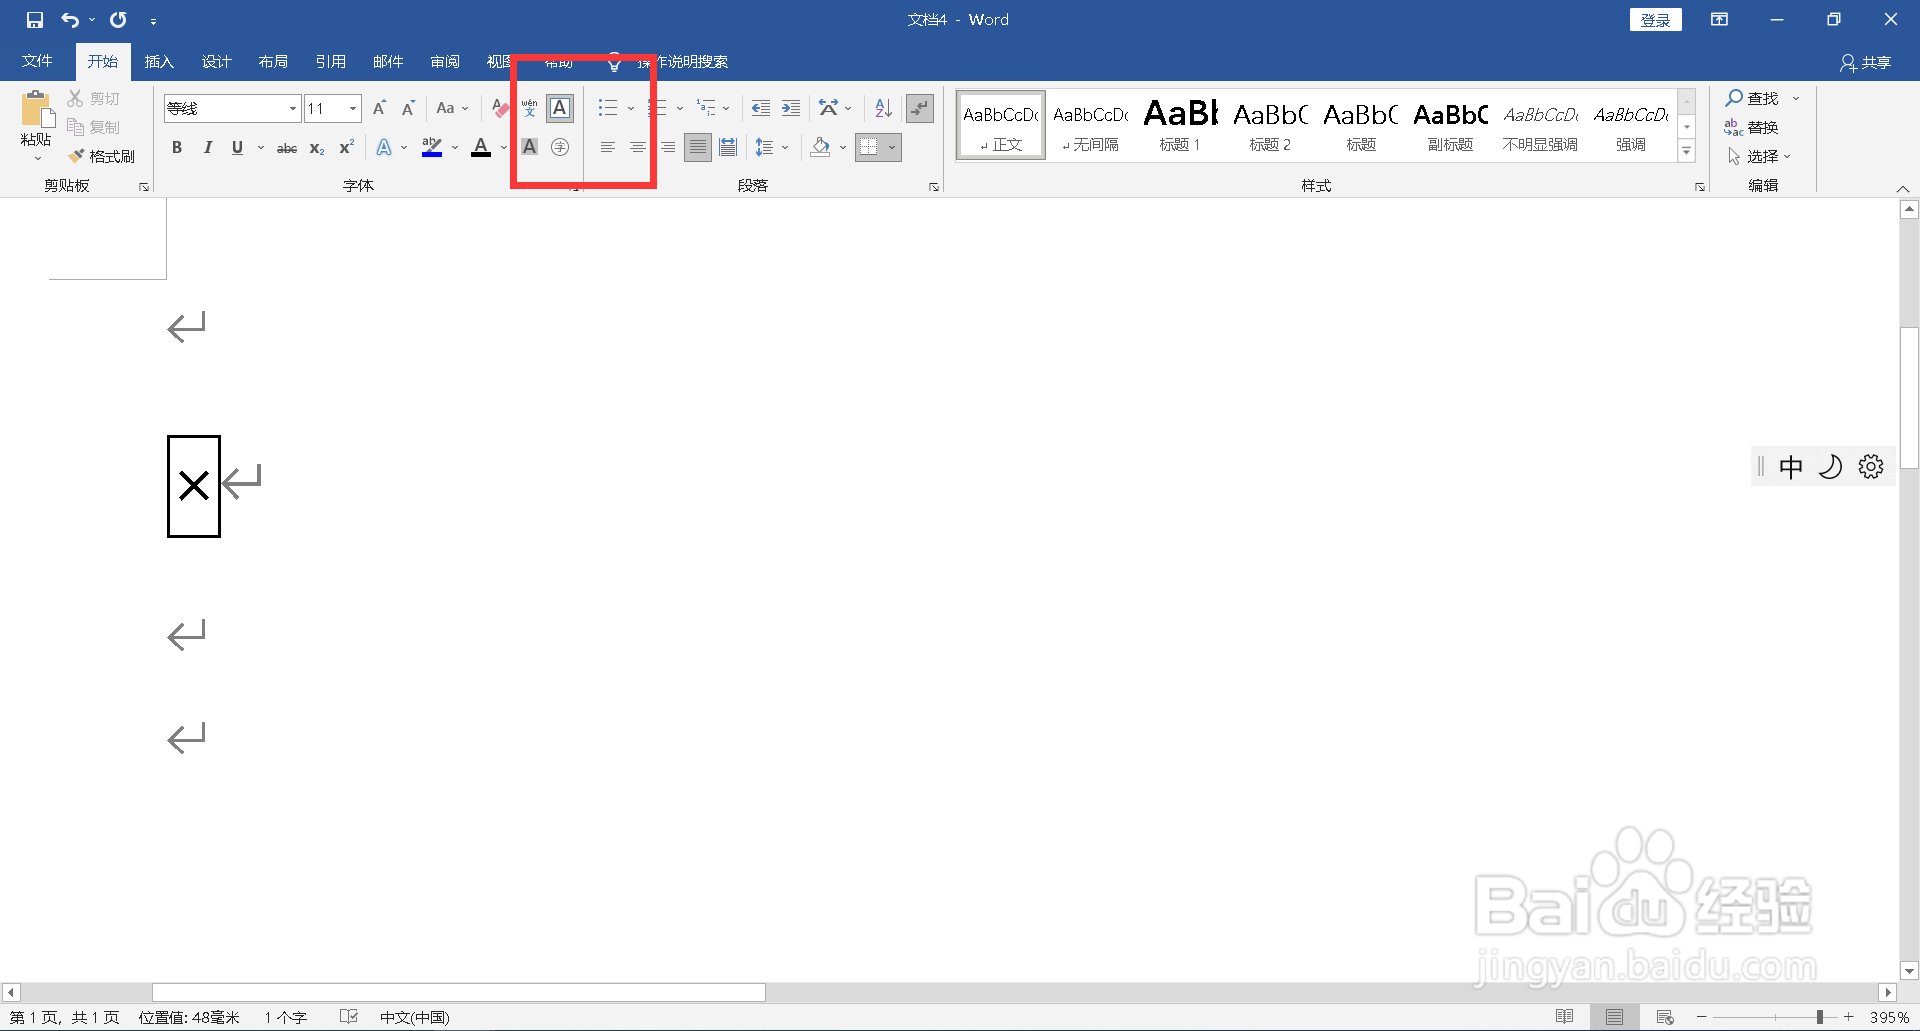This screenshot has height=1031, width=1920.
Task: Increase font size with grow font icon
Action: [x=379, y=108]
